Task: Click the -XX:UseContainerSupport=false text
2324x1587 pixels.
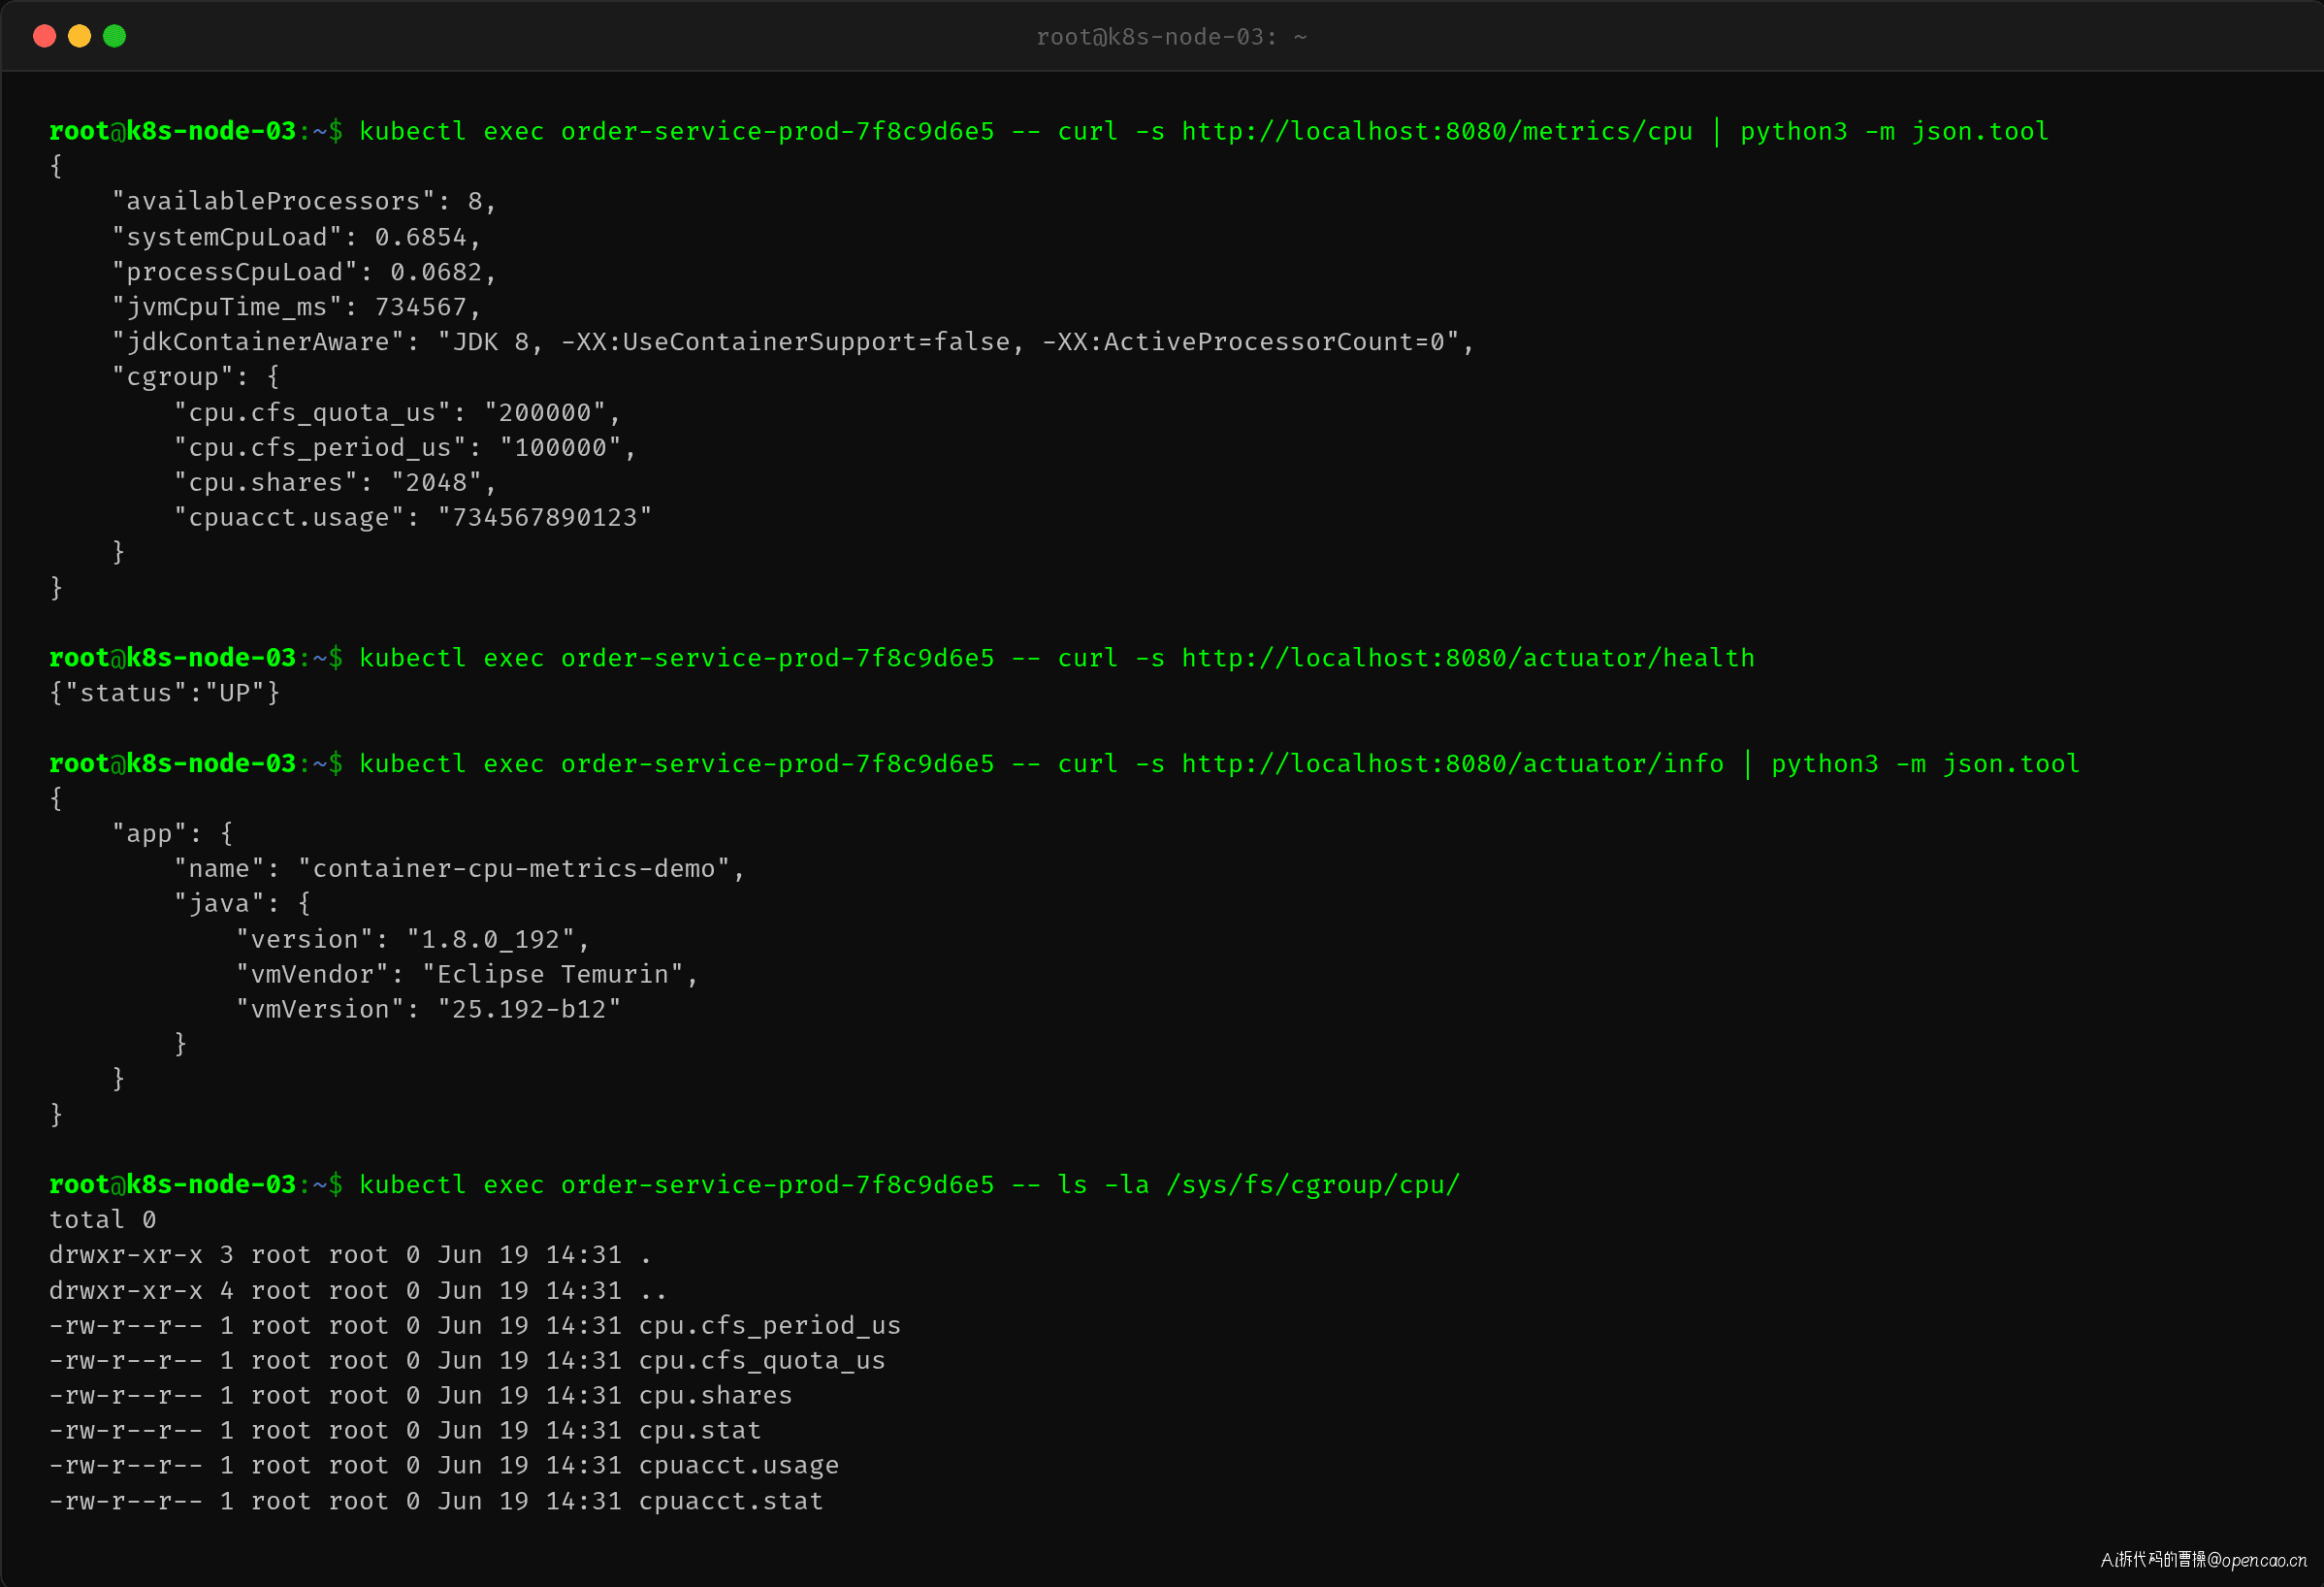Action: [x=785, y=342]
